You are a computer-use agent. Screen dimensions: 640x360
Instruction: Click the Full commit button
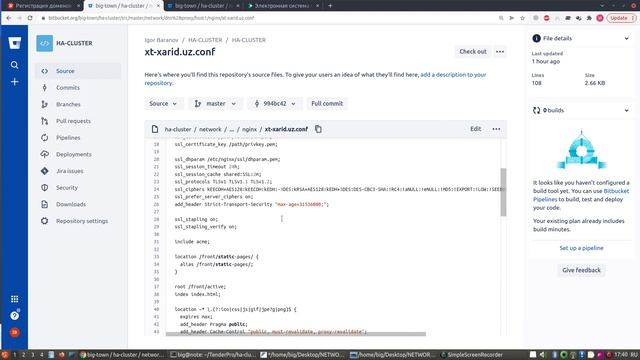pos(327,104)
